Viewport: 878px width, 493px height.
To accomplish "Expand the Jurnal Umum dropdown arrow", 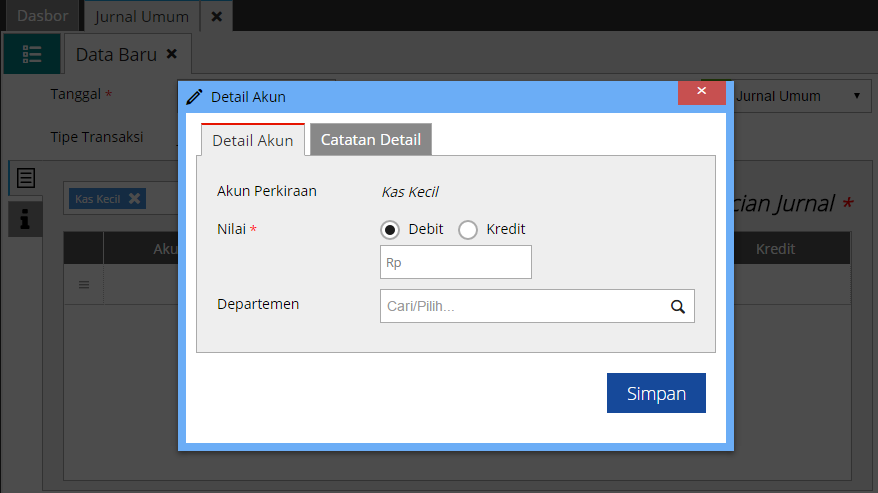I will point(857,96).
